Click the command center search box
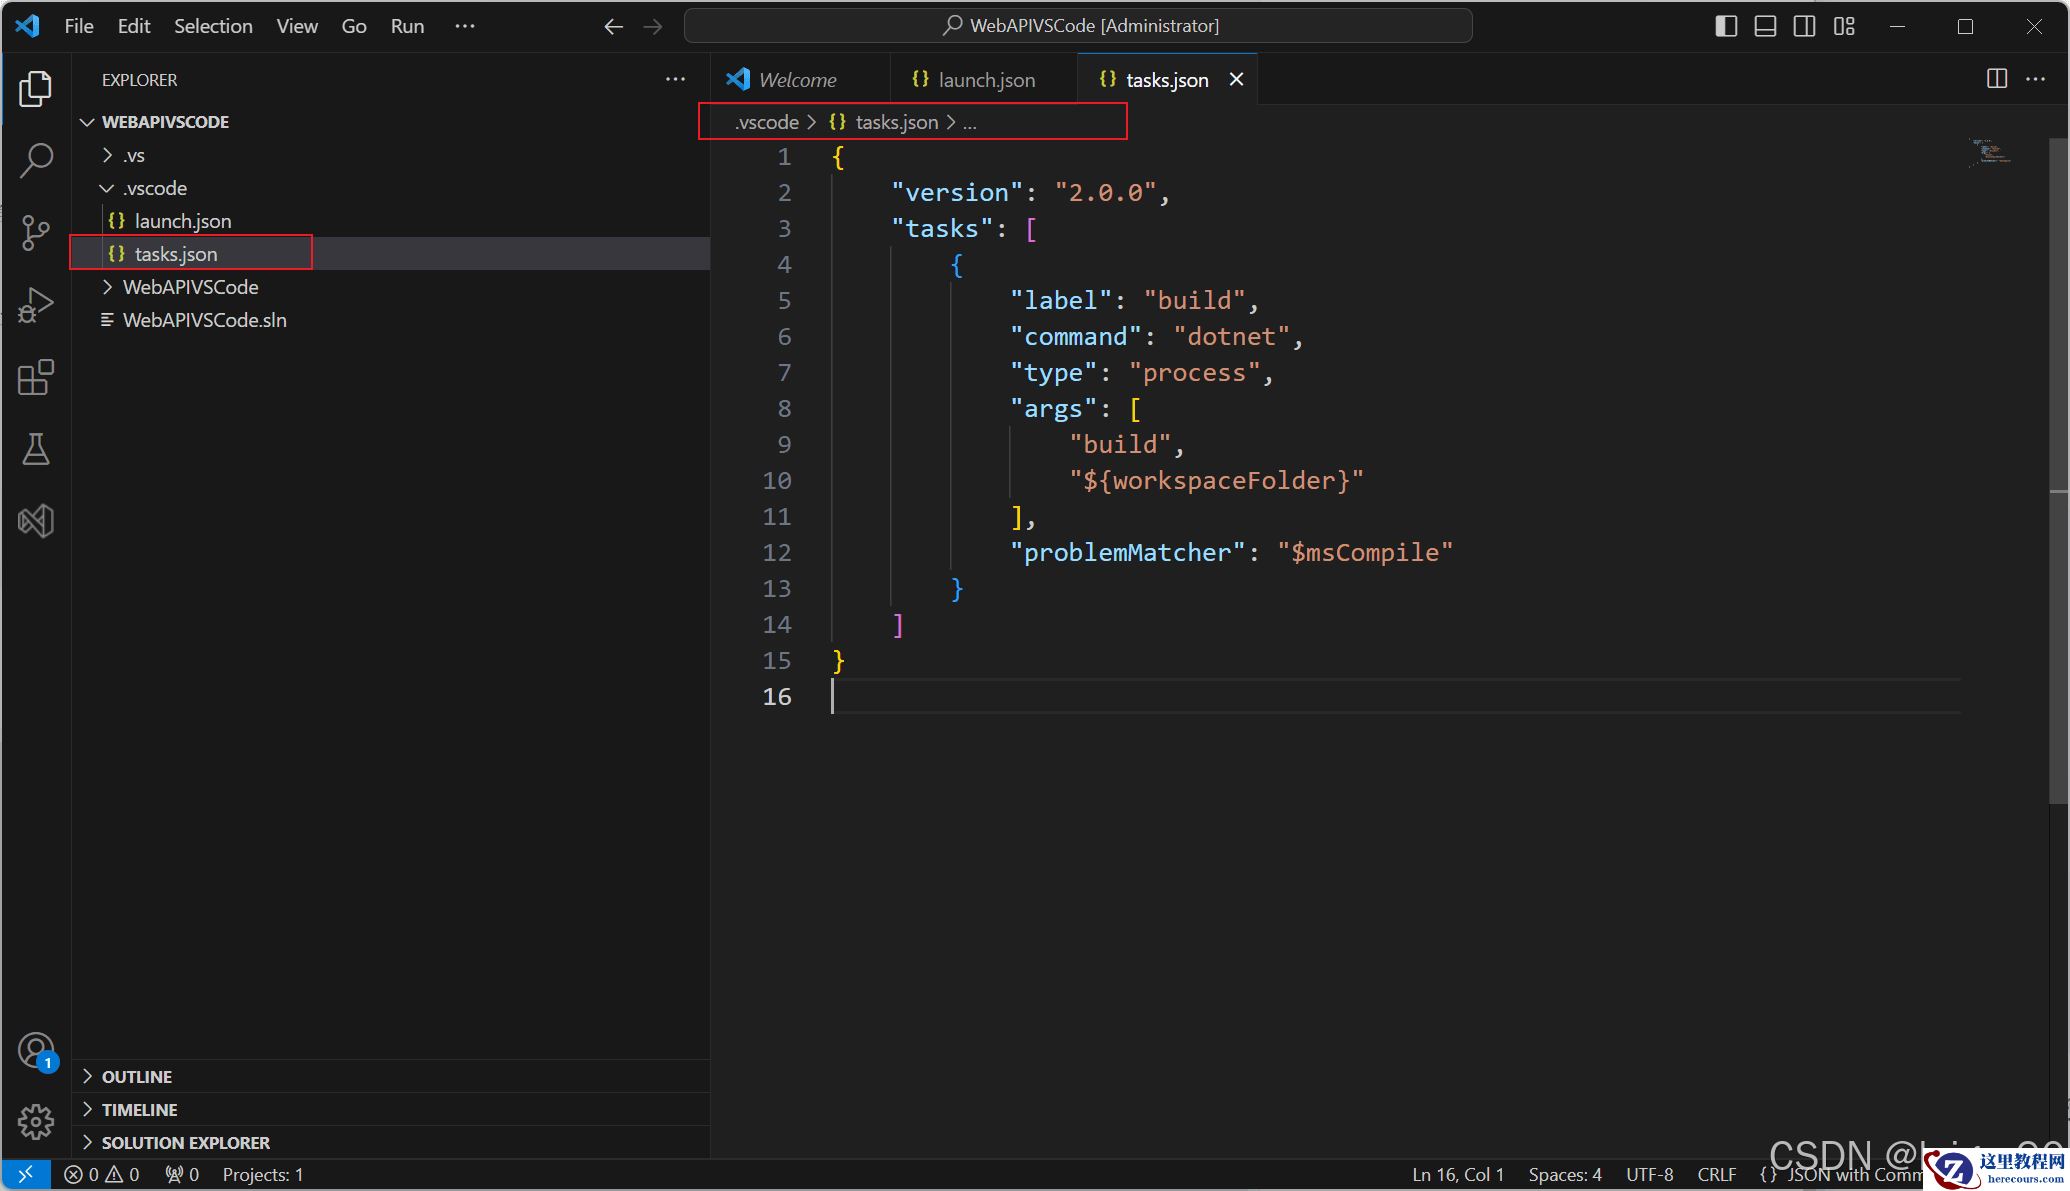This screenshot has height=1191, width=2070. point(1078,26)
